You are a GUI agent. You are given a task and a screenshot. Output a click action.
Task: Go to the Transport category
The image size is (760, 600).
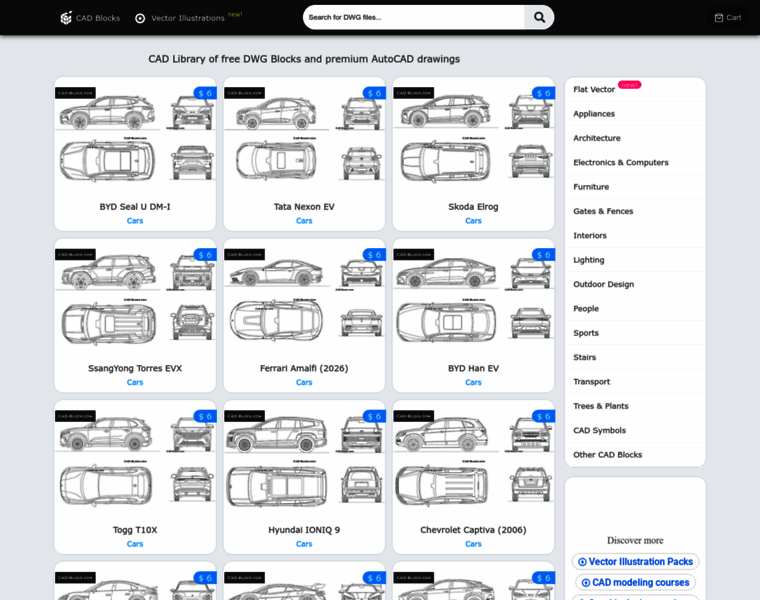635,381
